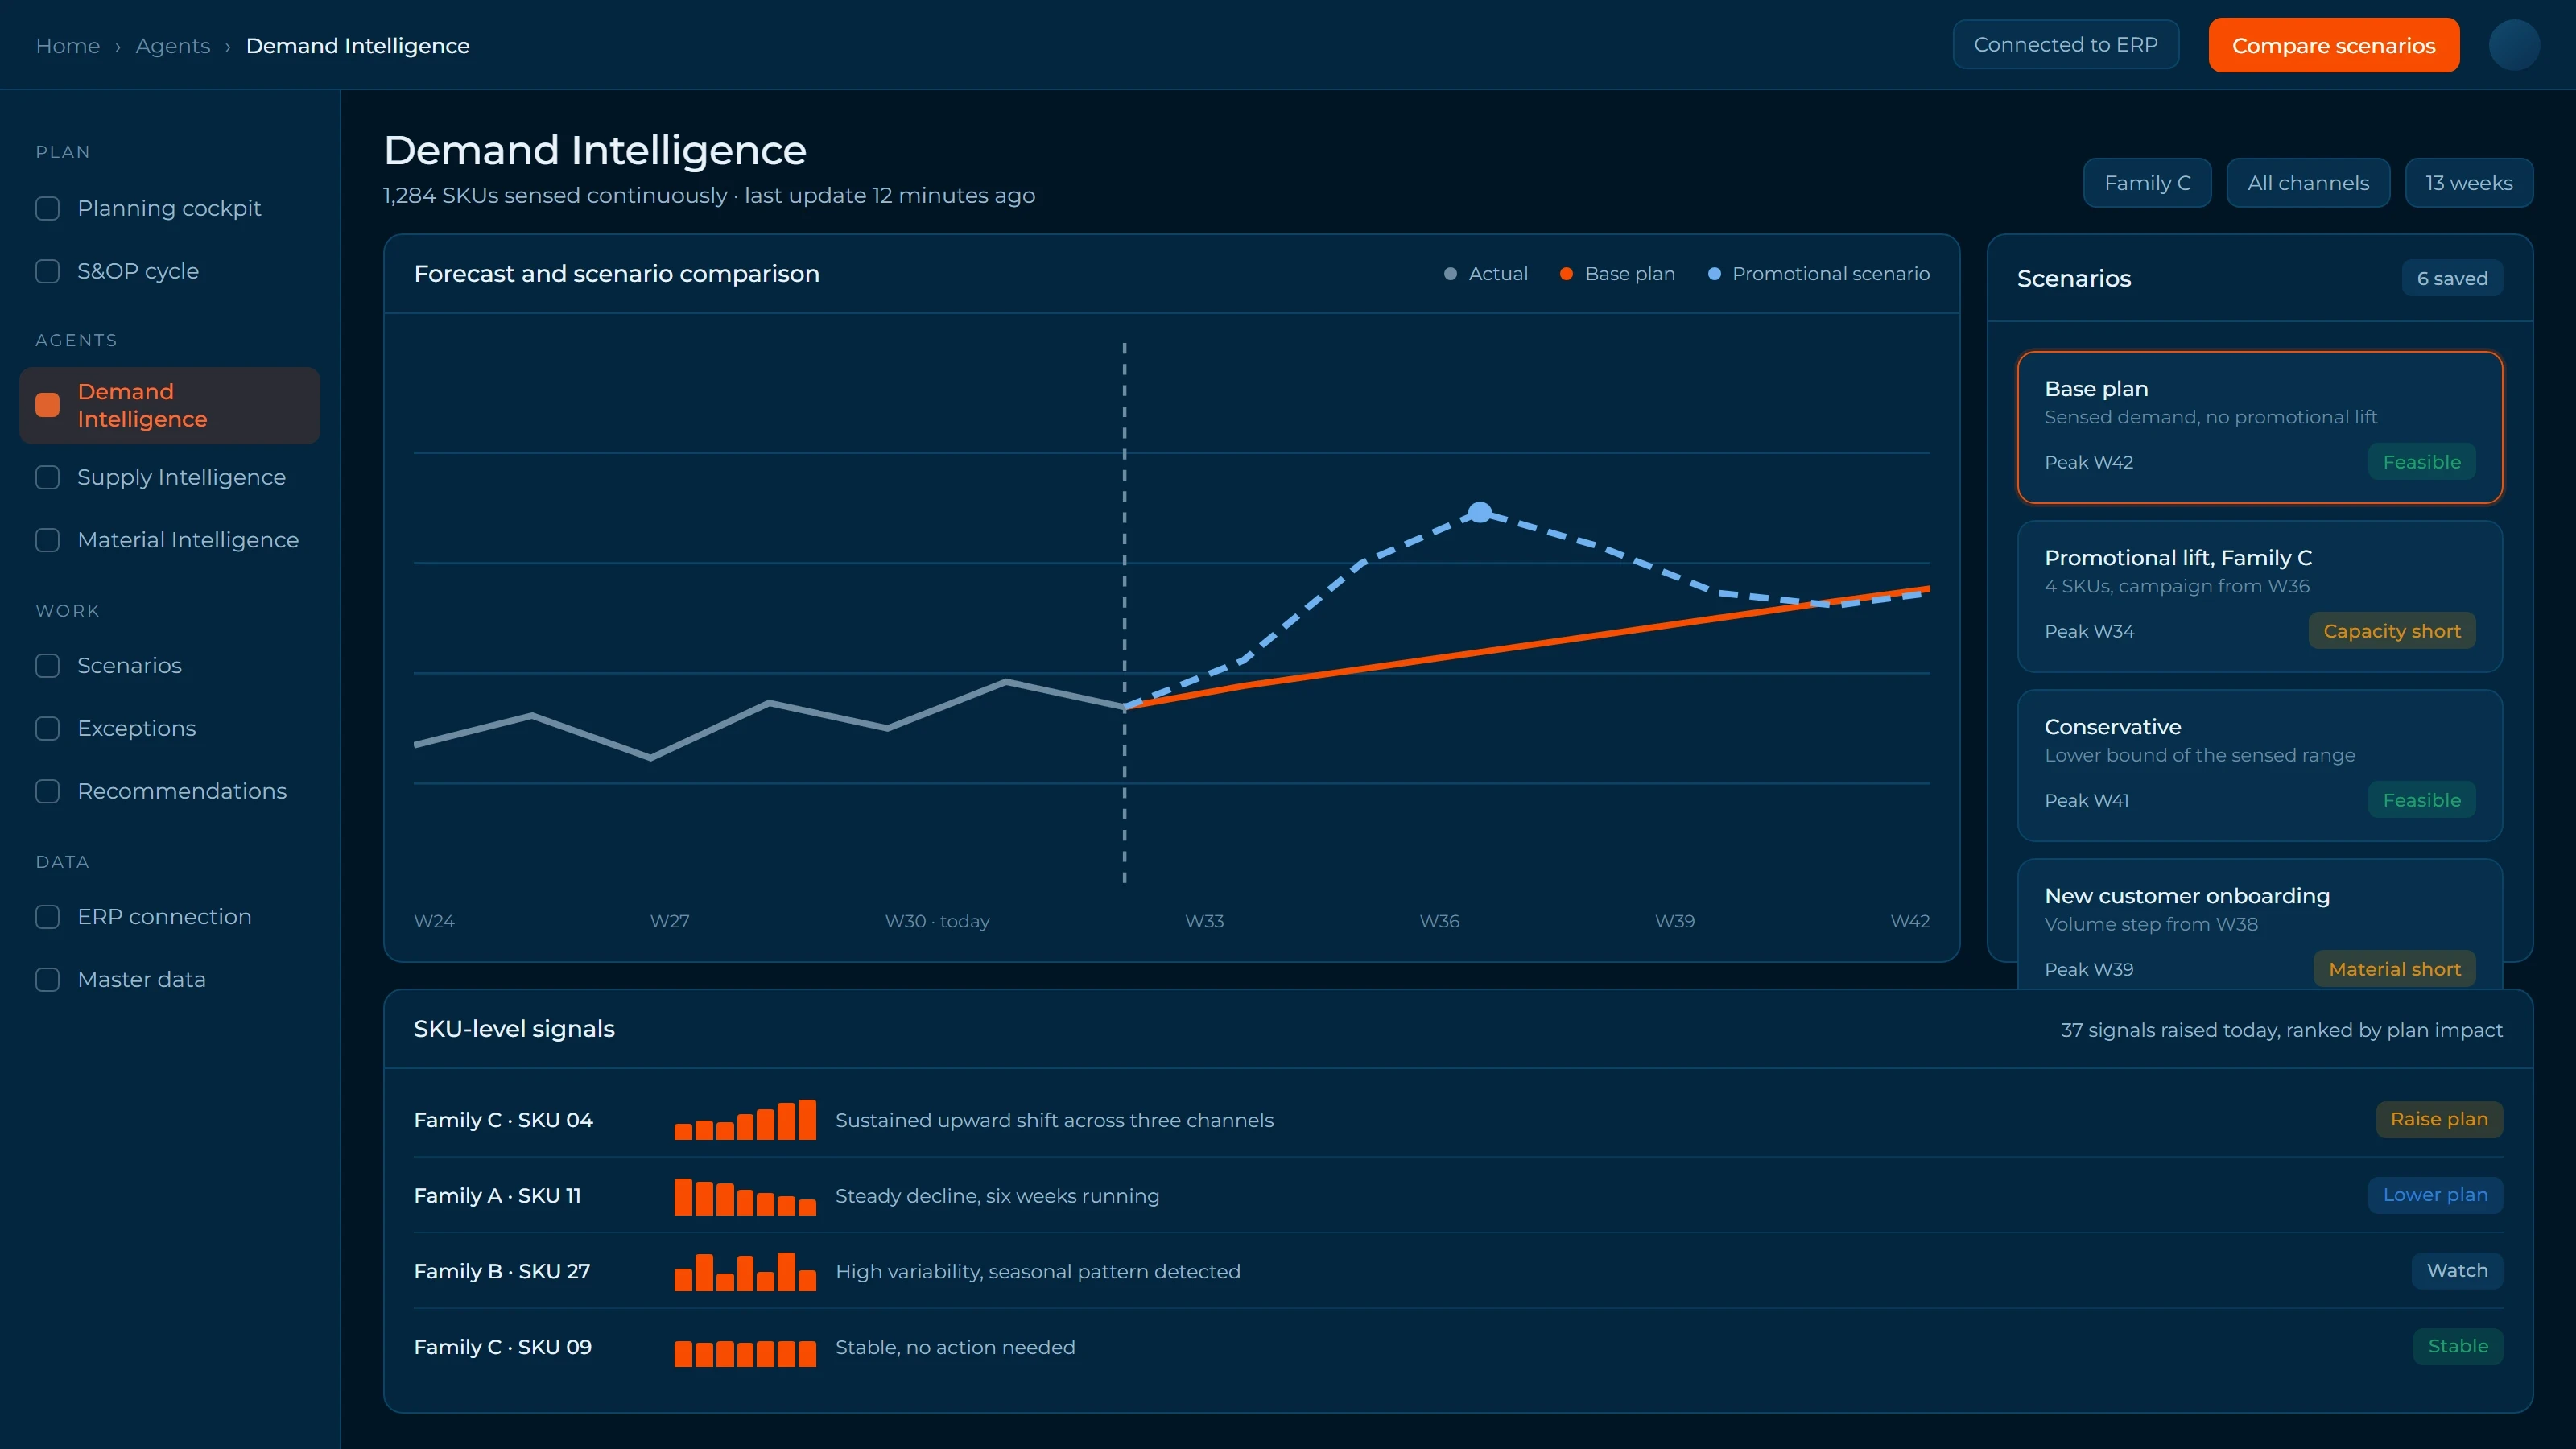Viewport: 2576px width, 1449px height.
Task: Click the W42 axis label
Action: coord(1910,921)
